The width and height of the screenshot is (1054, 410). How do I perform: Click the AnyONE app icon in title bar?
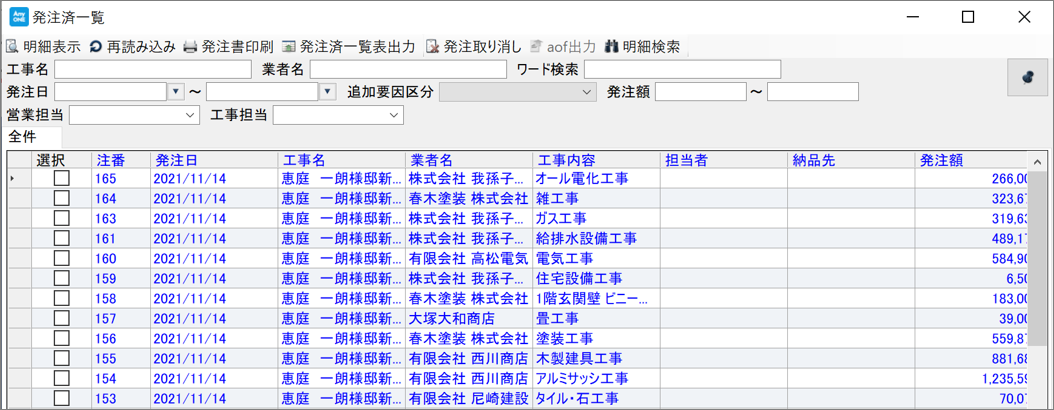coord(19,17)
